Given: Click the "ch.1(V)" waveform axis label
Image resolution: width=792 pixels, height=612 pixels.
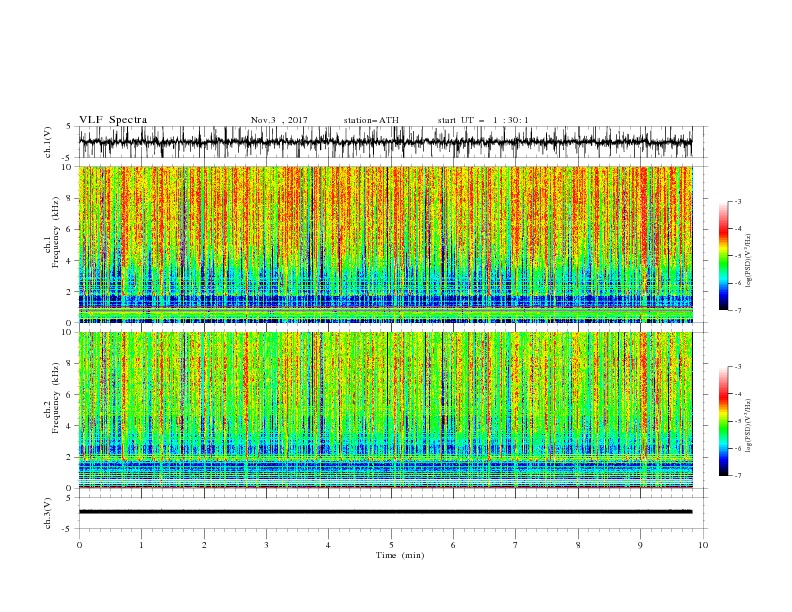Looking at the screenshot, I should click(48, 142).
